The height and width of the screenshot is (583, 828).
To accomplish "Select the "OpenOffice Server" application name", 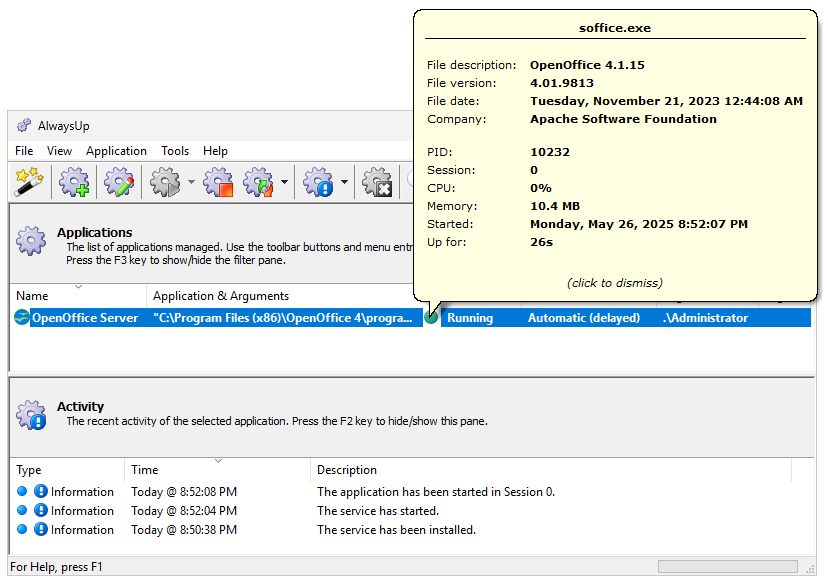I will click(85, 318).
